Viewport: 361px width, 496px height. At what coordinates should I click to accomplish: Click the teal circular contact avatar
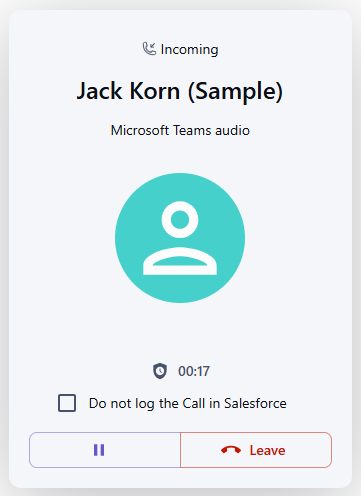point(180,238)
